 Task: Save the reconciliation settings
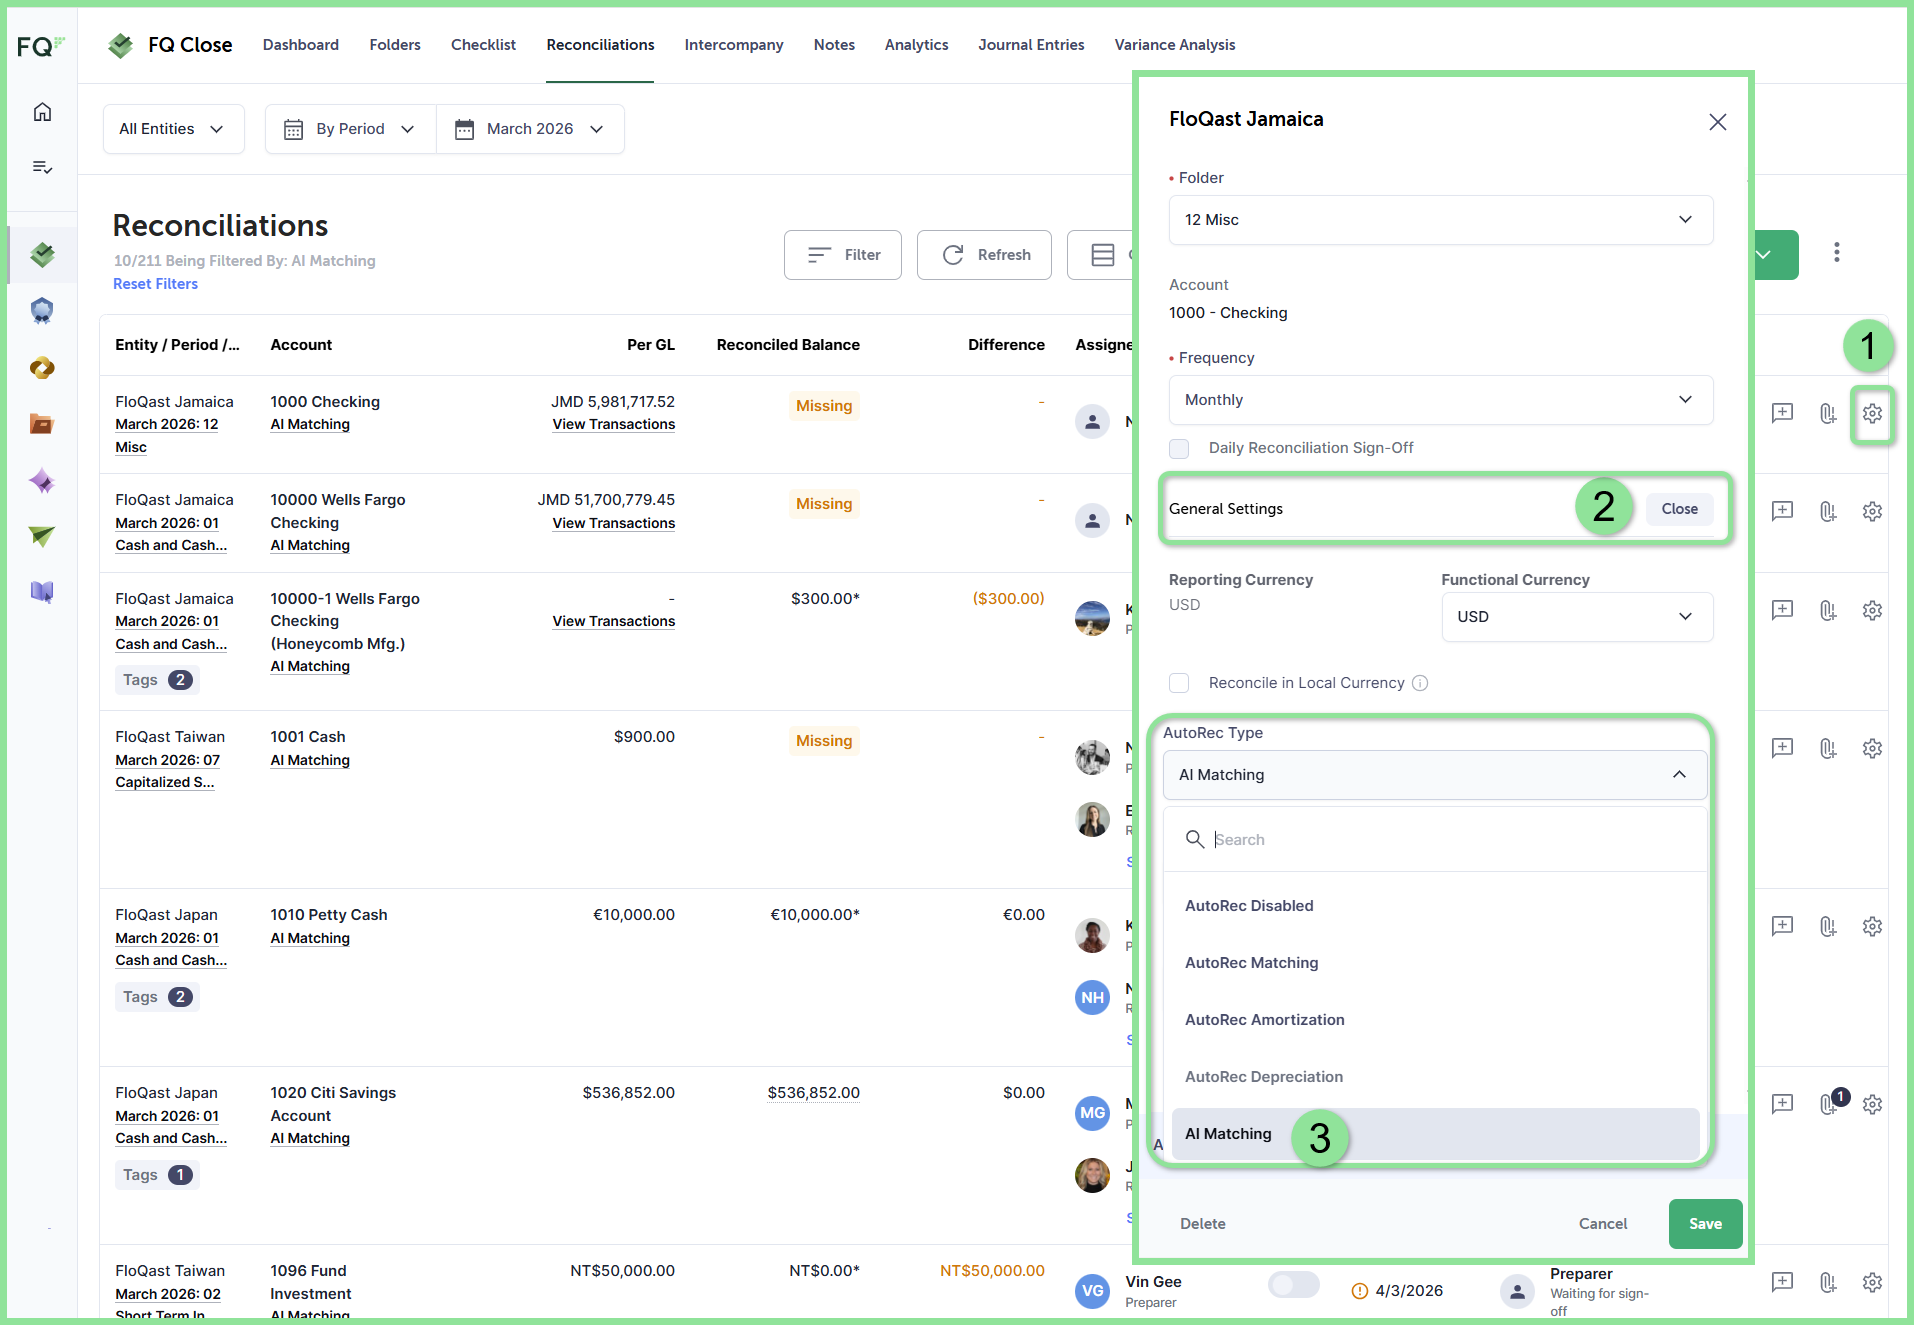tap(1705, 1224)
